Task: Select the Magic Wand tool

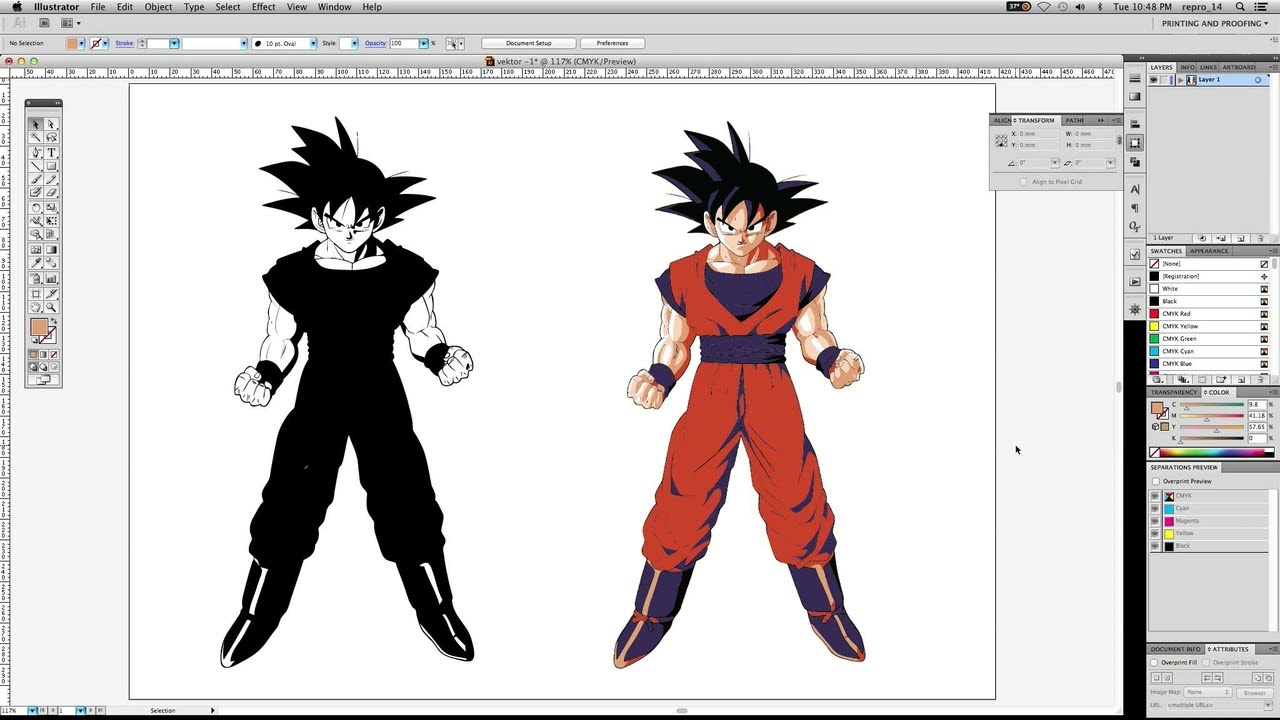Action: pyautogui.click(x=35, y=137)
